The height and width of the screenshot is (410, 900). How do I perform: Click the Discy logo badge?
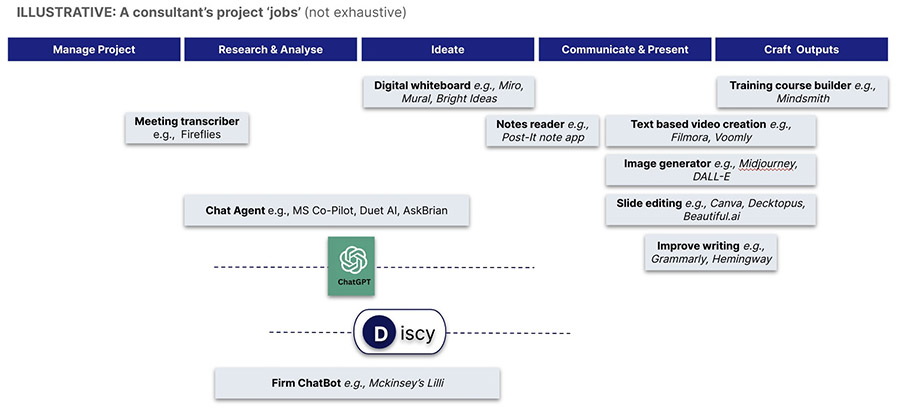click(399, 332)
